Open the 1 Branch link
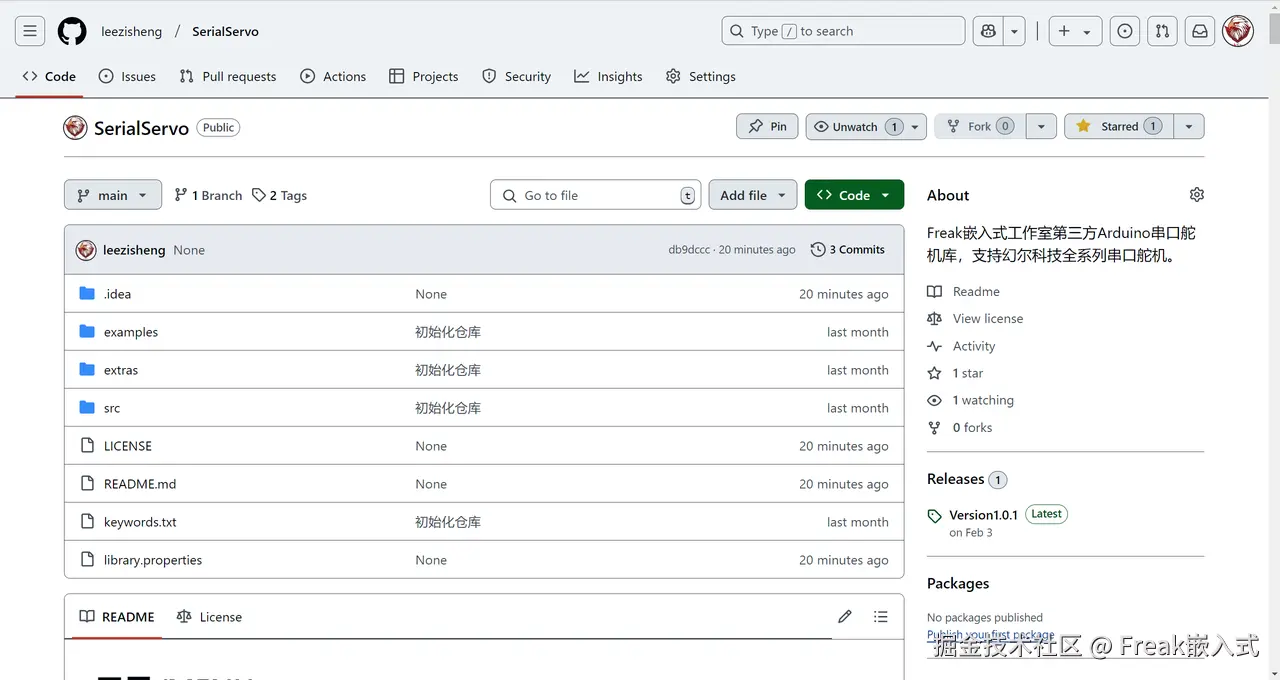Image resolution: width=1280 pixels, height=680 pixels. coord(208,195)
